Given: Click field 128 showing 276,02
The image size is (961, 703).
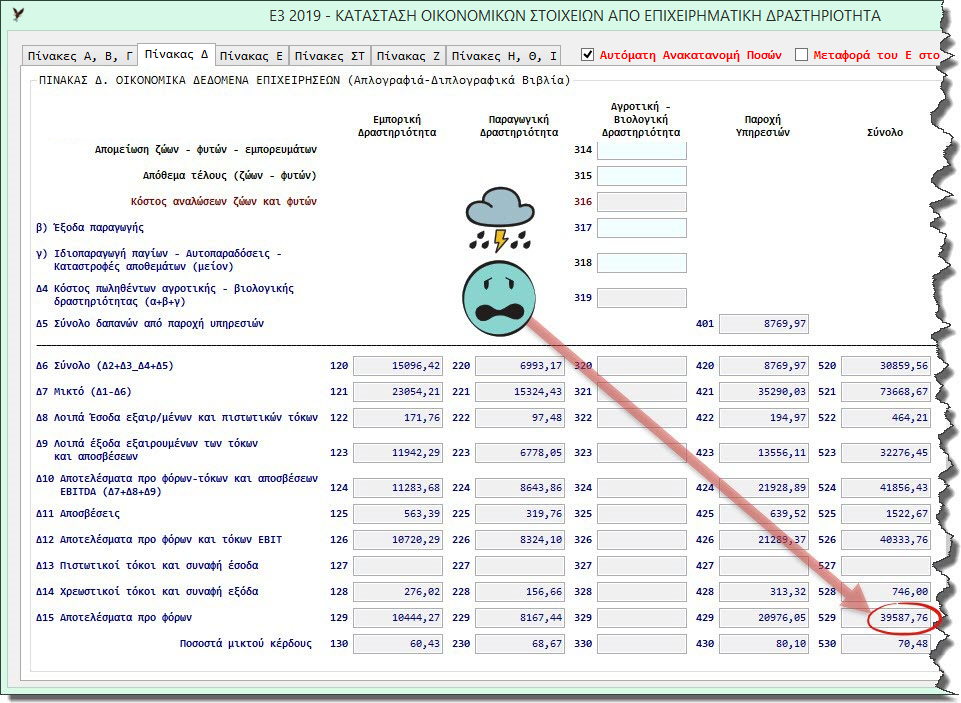Looking at the screenshot, I should coord(398,592).
